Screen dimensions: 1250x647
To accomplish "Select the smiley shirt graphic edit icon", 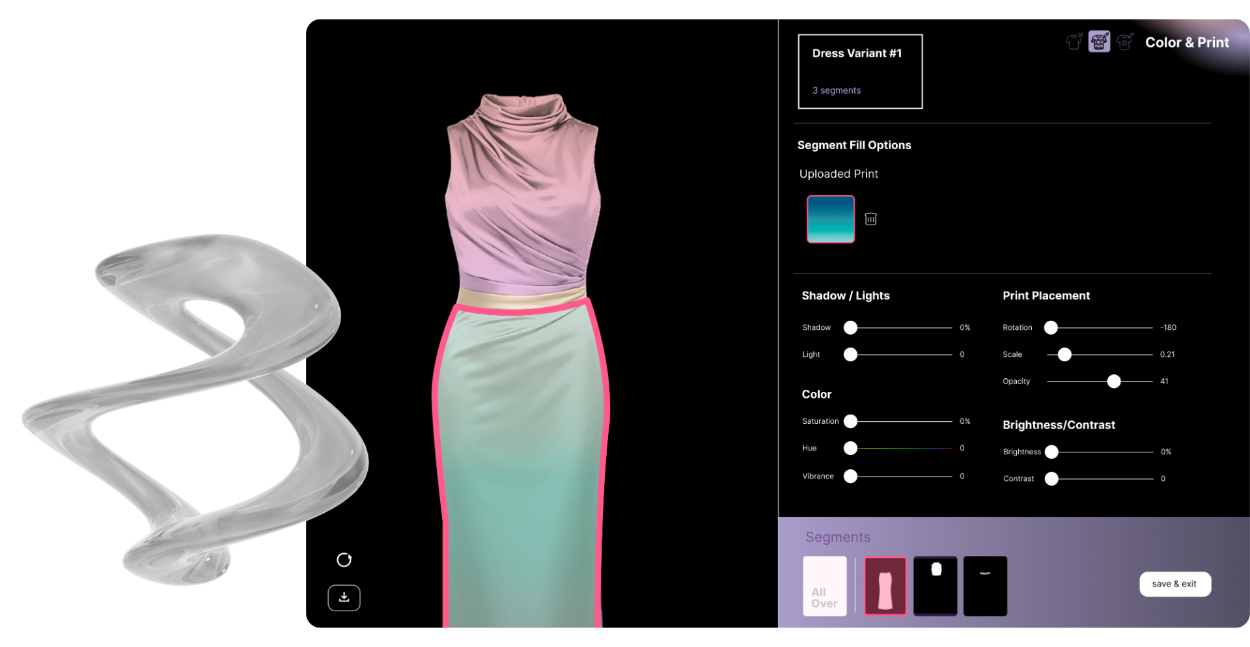I will coord(1125,42).
